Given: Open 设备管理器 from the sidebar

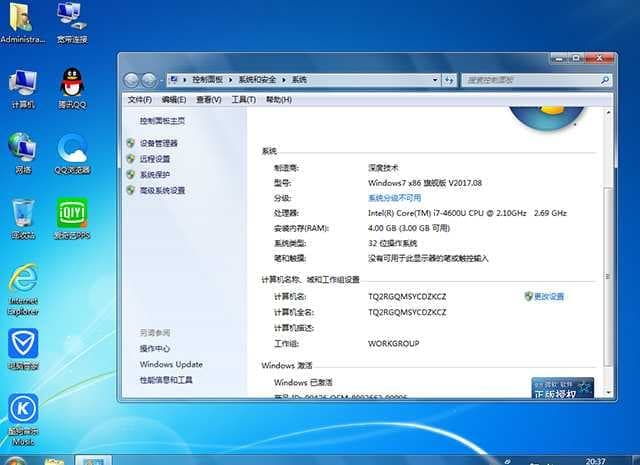Looking at the screenshot, I should 158,143.
